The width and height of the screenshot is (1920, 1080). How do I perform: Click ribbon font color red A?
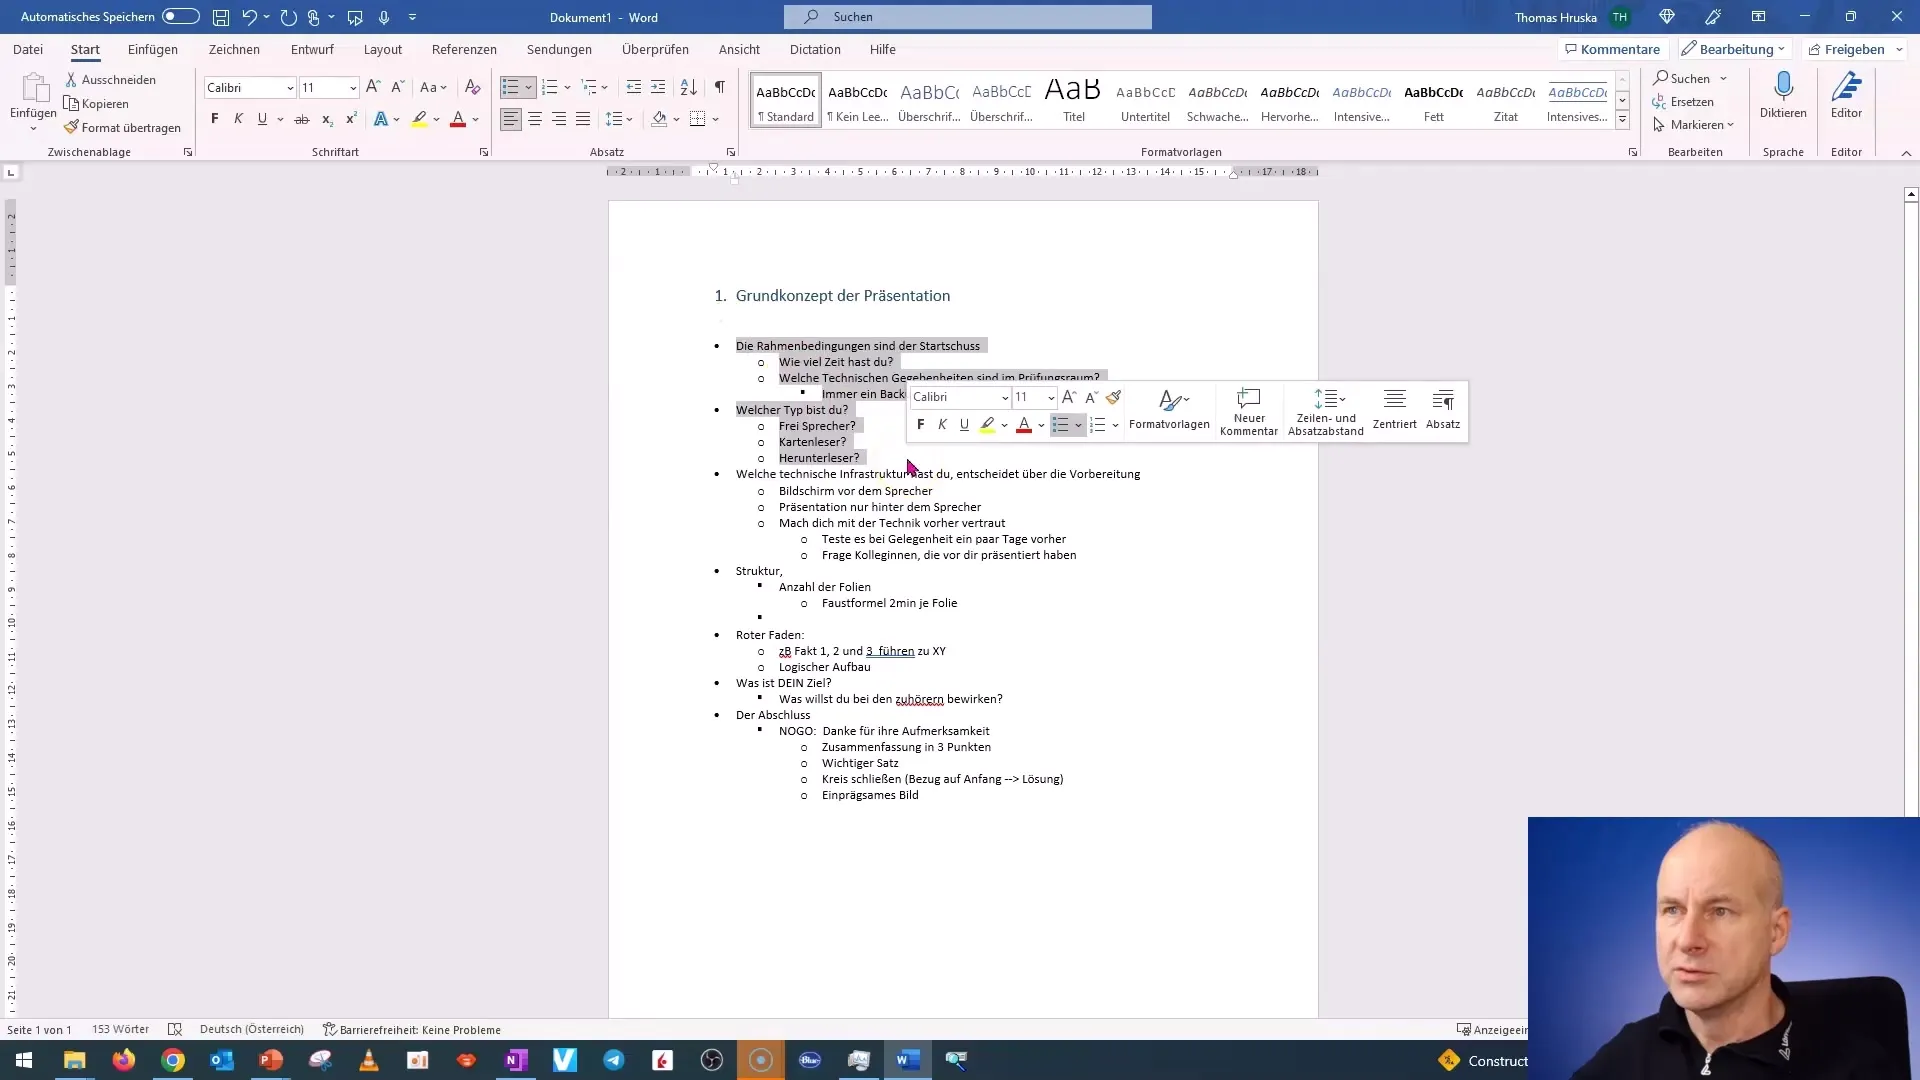pyautogui.click(x=458, y=119)
